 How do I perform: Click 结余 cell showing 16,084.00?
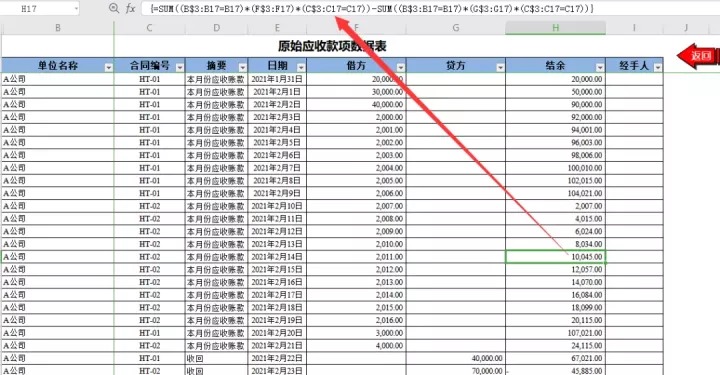556,295
